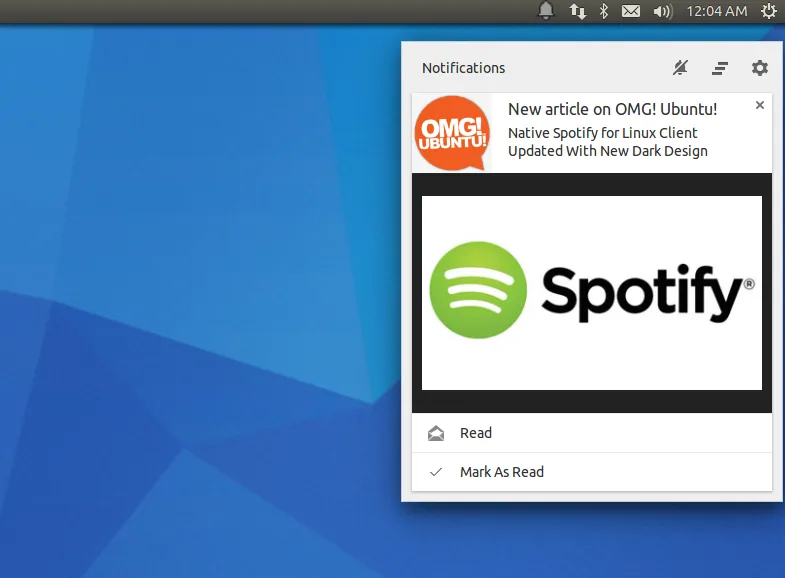Viewport: 785px width, 578px height.
Task: Click the Spotify logo preview image
Action: tap(592, 292)
